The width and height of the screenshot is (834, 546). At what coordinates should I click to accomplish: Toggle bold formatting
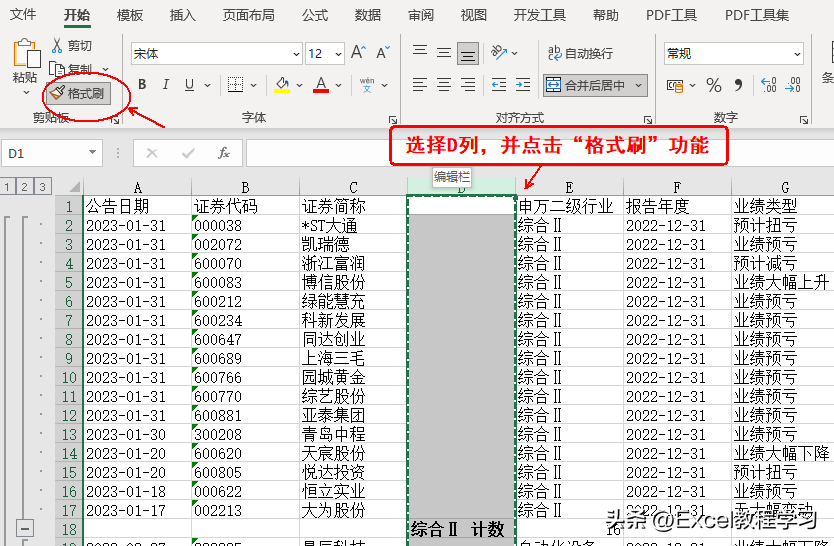(142, 85)
